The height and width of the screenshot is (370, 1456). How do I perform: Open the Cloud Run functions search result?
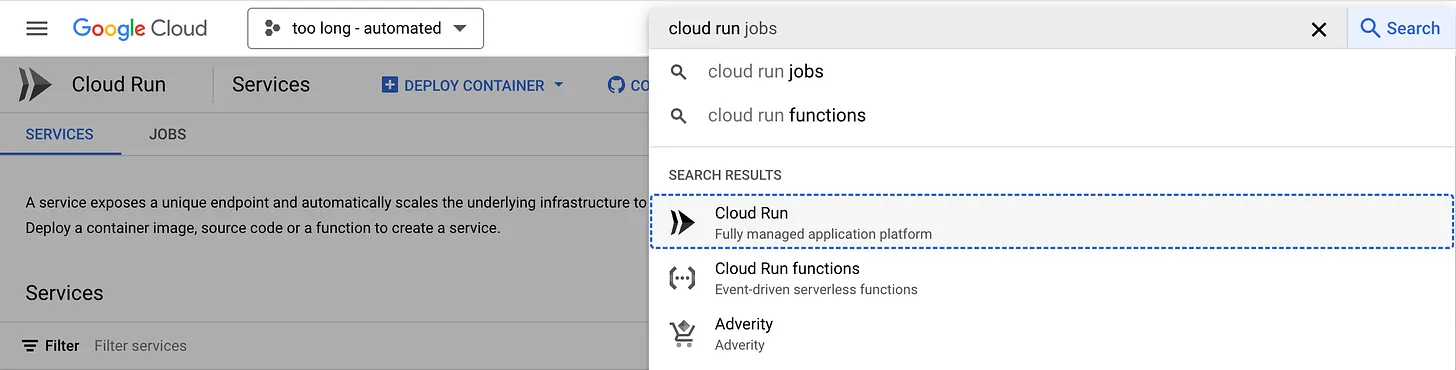(1052, 278)
